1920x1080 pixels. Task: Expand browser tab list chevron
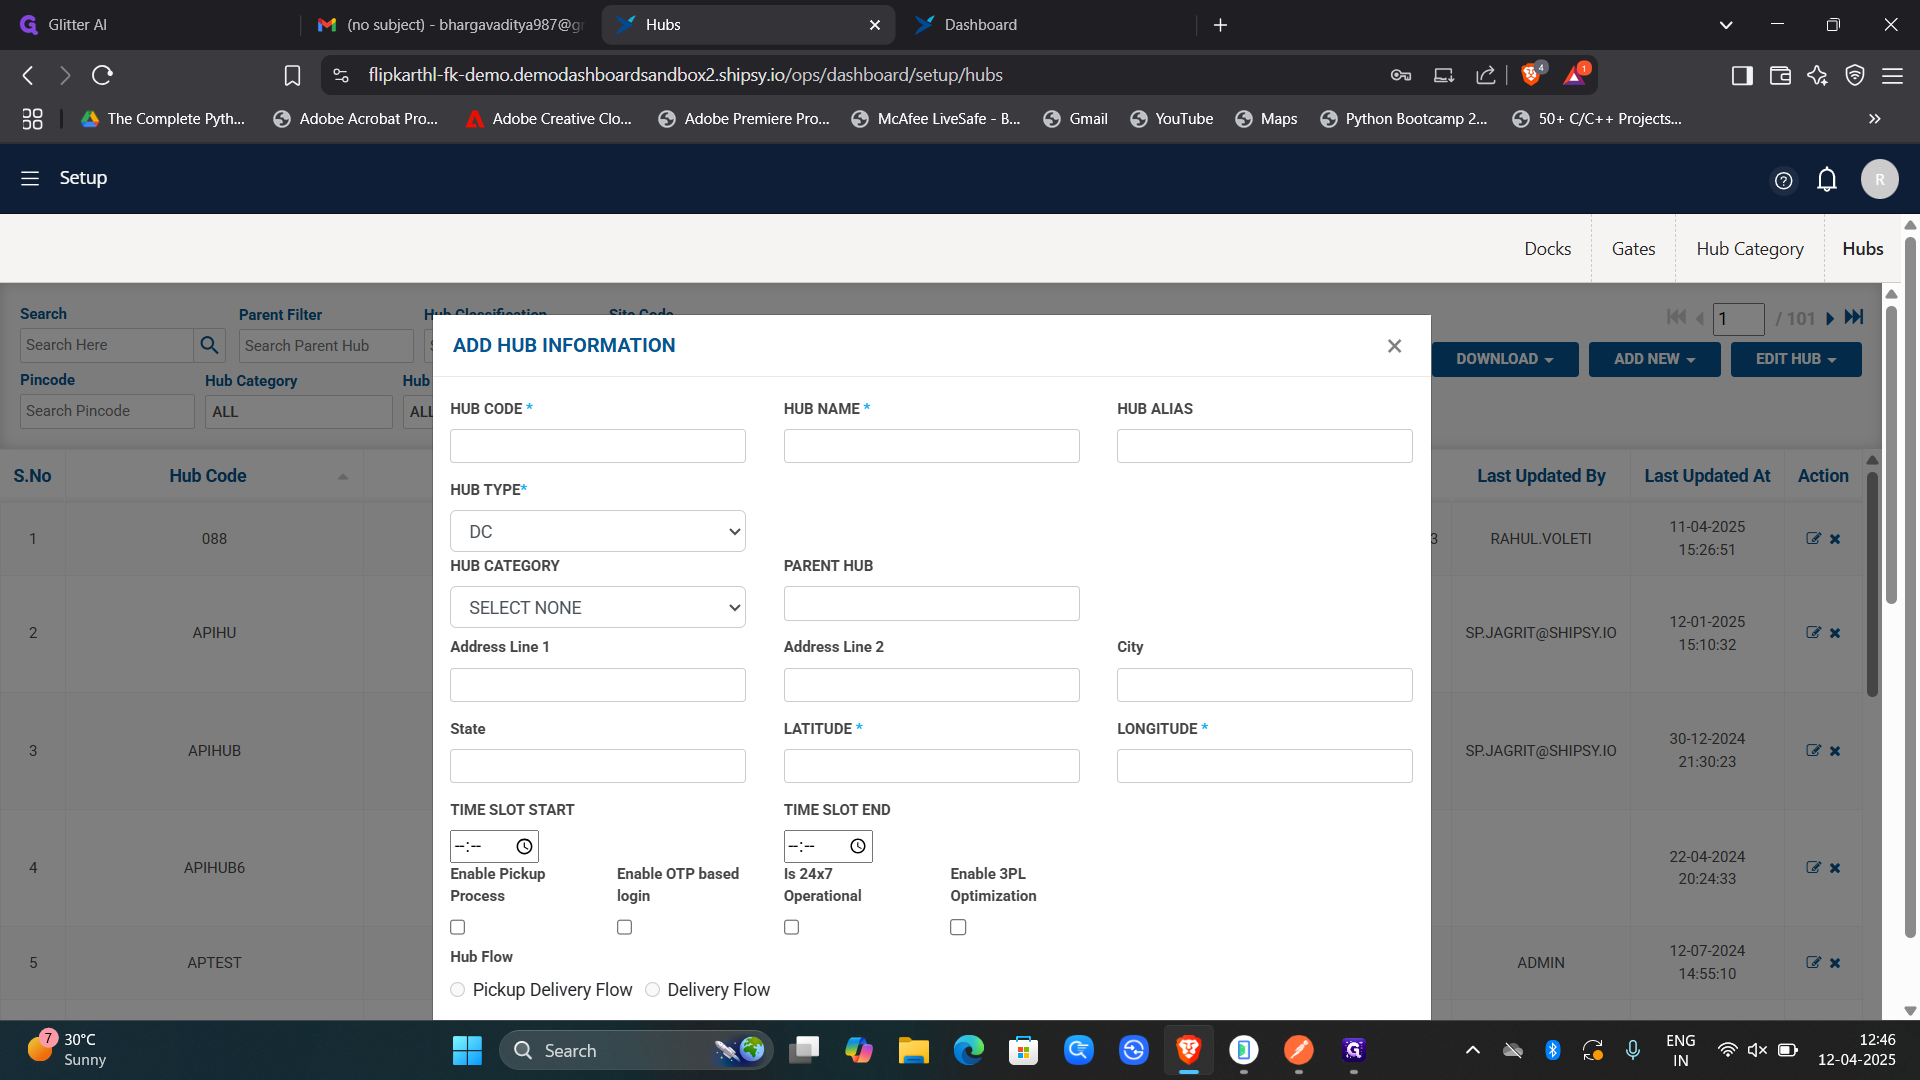click(x=1726, y=25)
